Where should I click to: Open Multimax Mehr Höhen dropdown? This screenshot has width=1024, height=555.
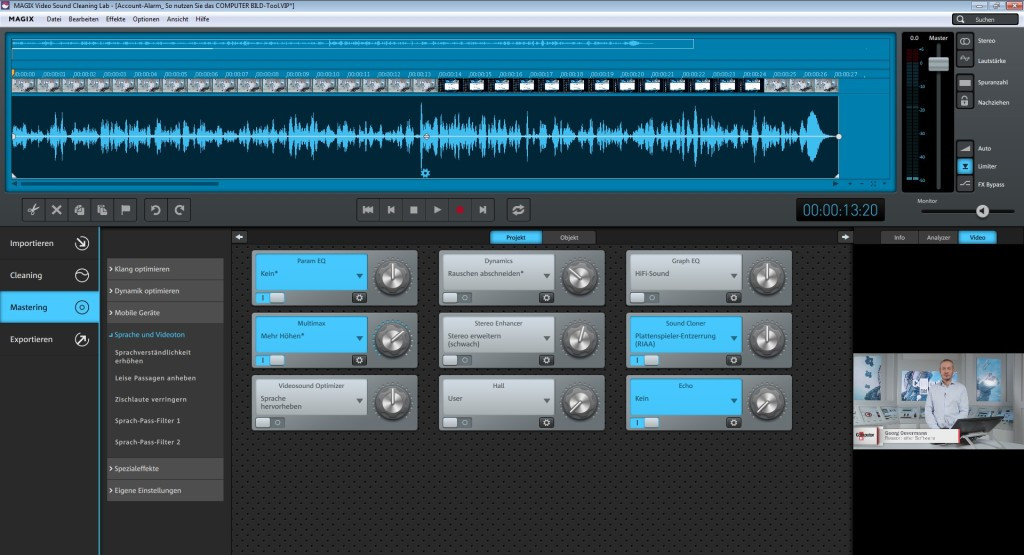359,339
